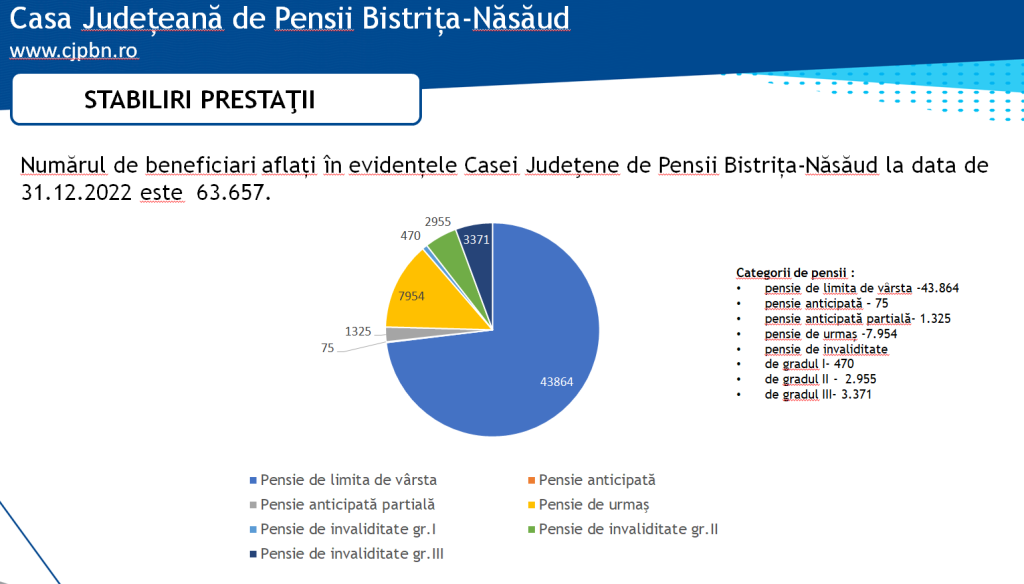
Task: Click the light blue invaliditate gr.I legend swatch
Action: (x=254, y=529)
